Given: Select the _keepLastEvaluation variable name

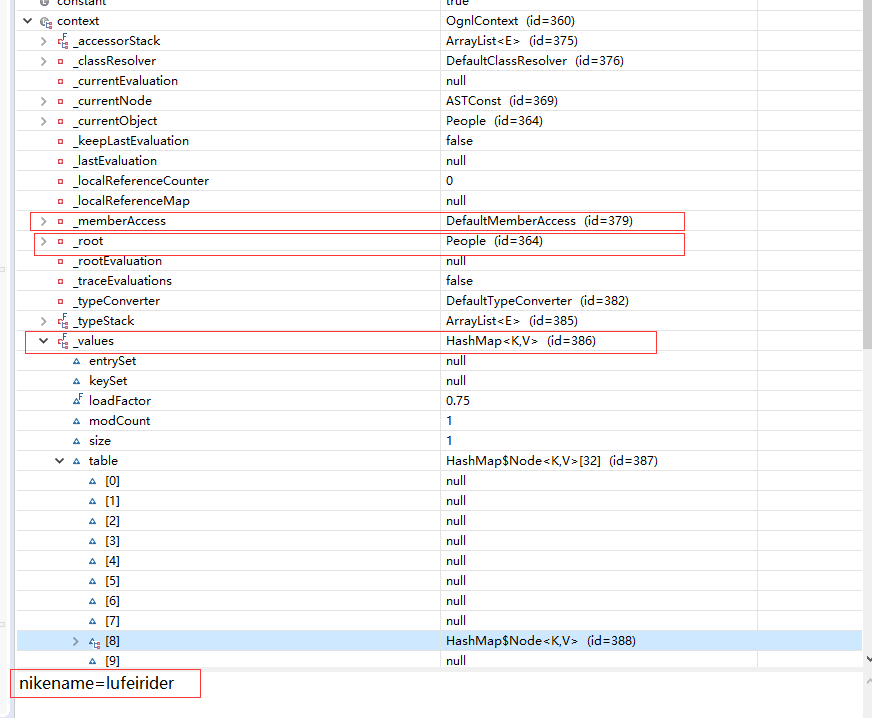Looking at the screenshot, I should coord(131,141).
